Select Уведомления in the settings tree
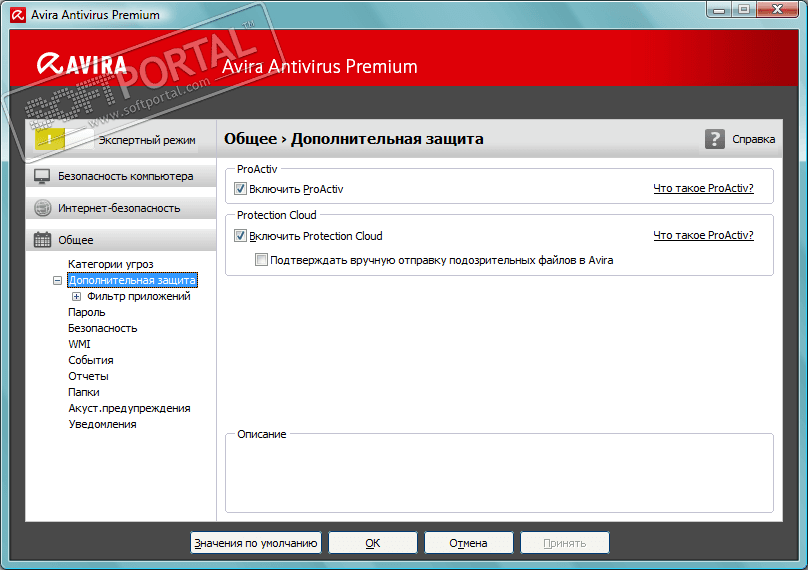This screenshot has height=570, width=808. coord(103,424)
